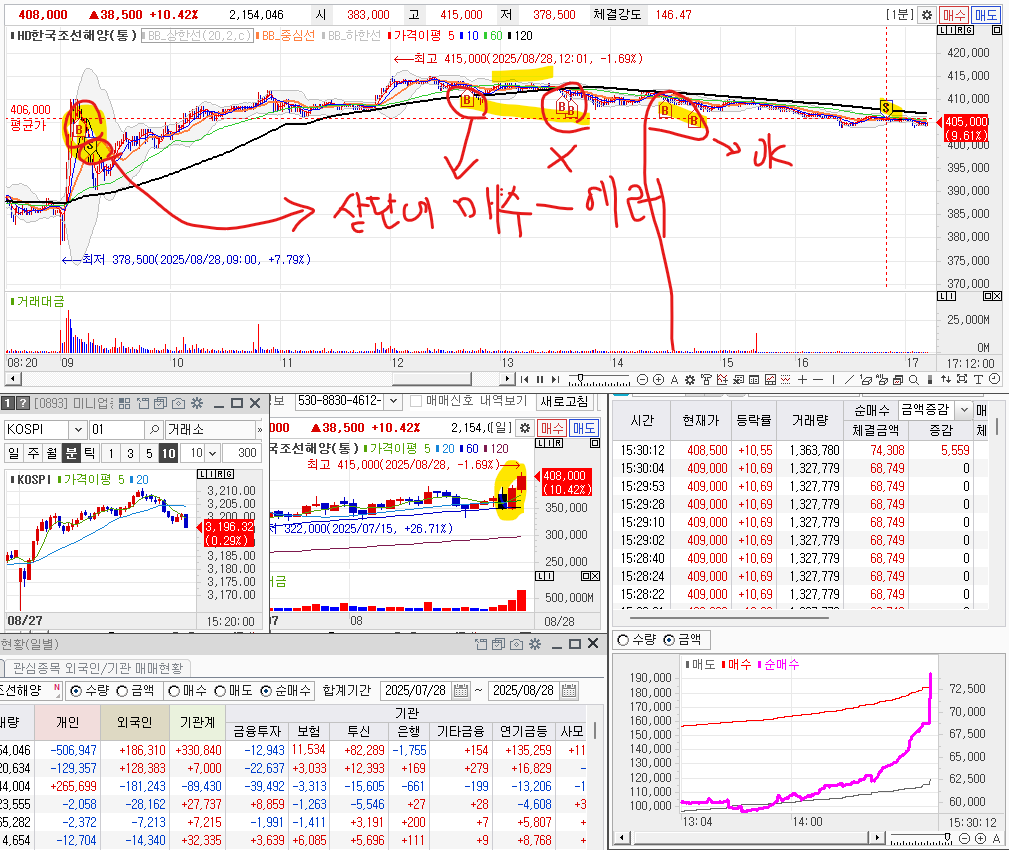Select 매도 radio in investor trading panel

coord(220,691)
